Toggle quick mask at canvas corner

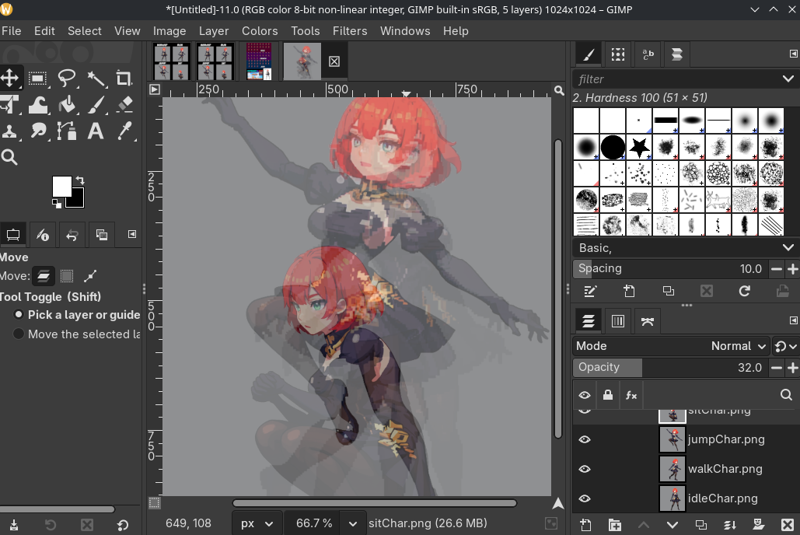(x=154, y=503)
